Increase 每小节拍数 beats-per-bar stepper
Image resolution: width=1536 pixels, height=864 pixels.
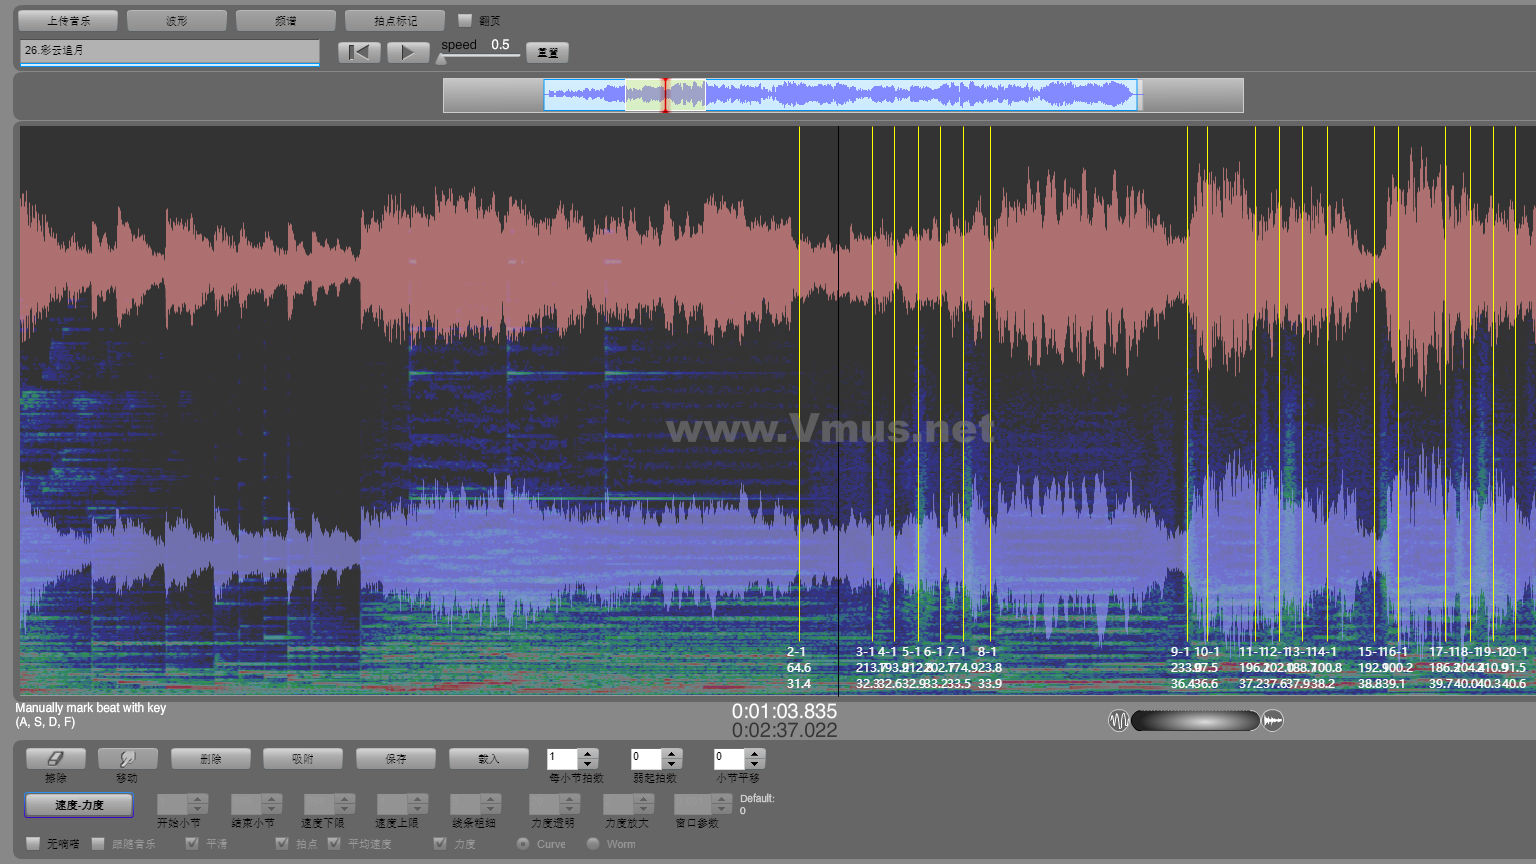click(x=588, y=754)
